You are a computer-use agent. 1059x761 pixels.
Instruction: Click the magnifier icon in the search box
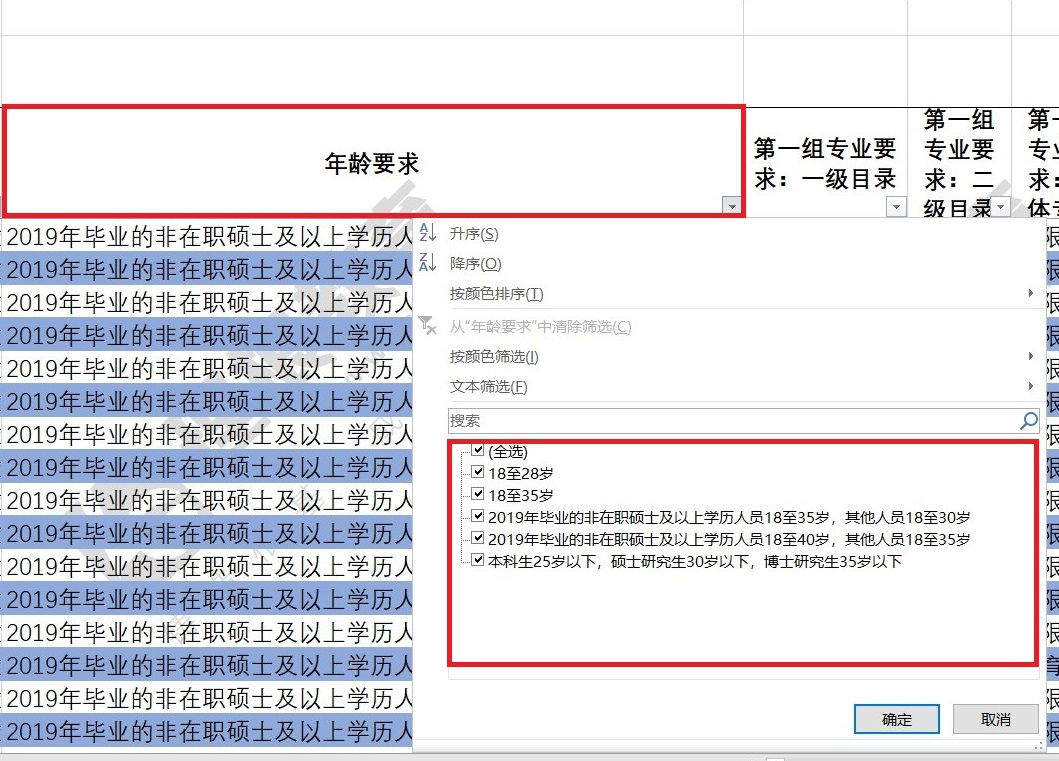[x=1027, y=421]
